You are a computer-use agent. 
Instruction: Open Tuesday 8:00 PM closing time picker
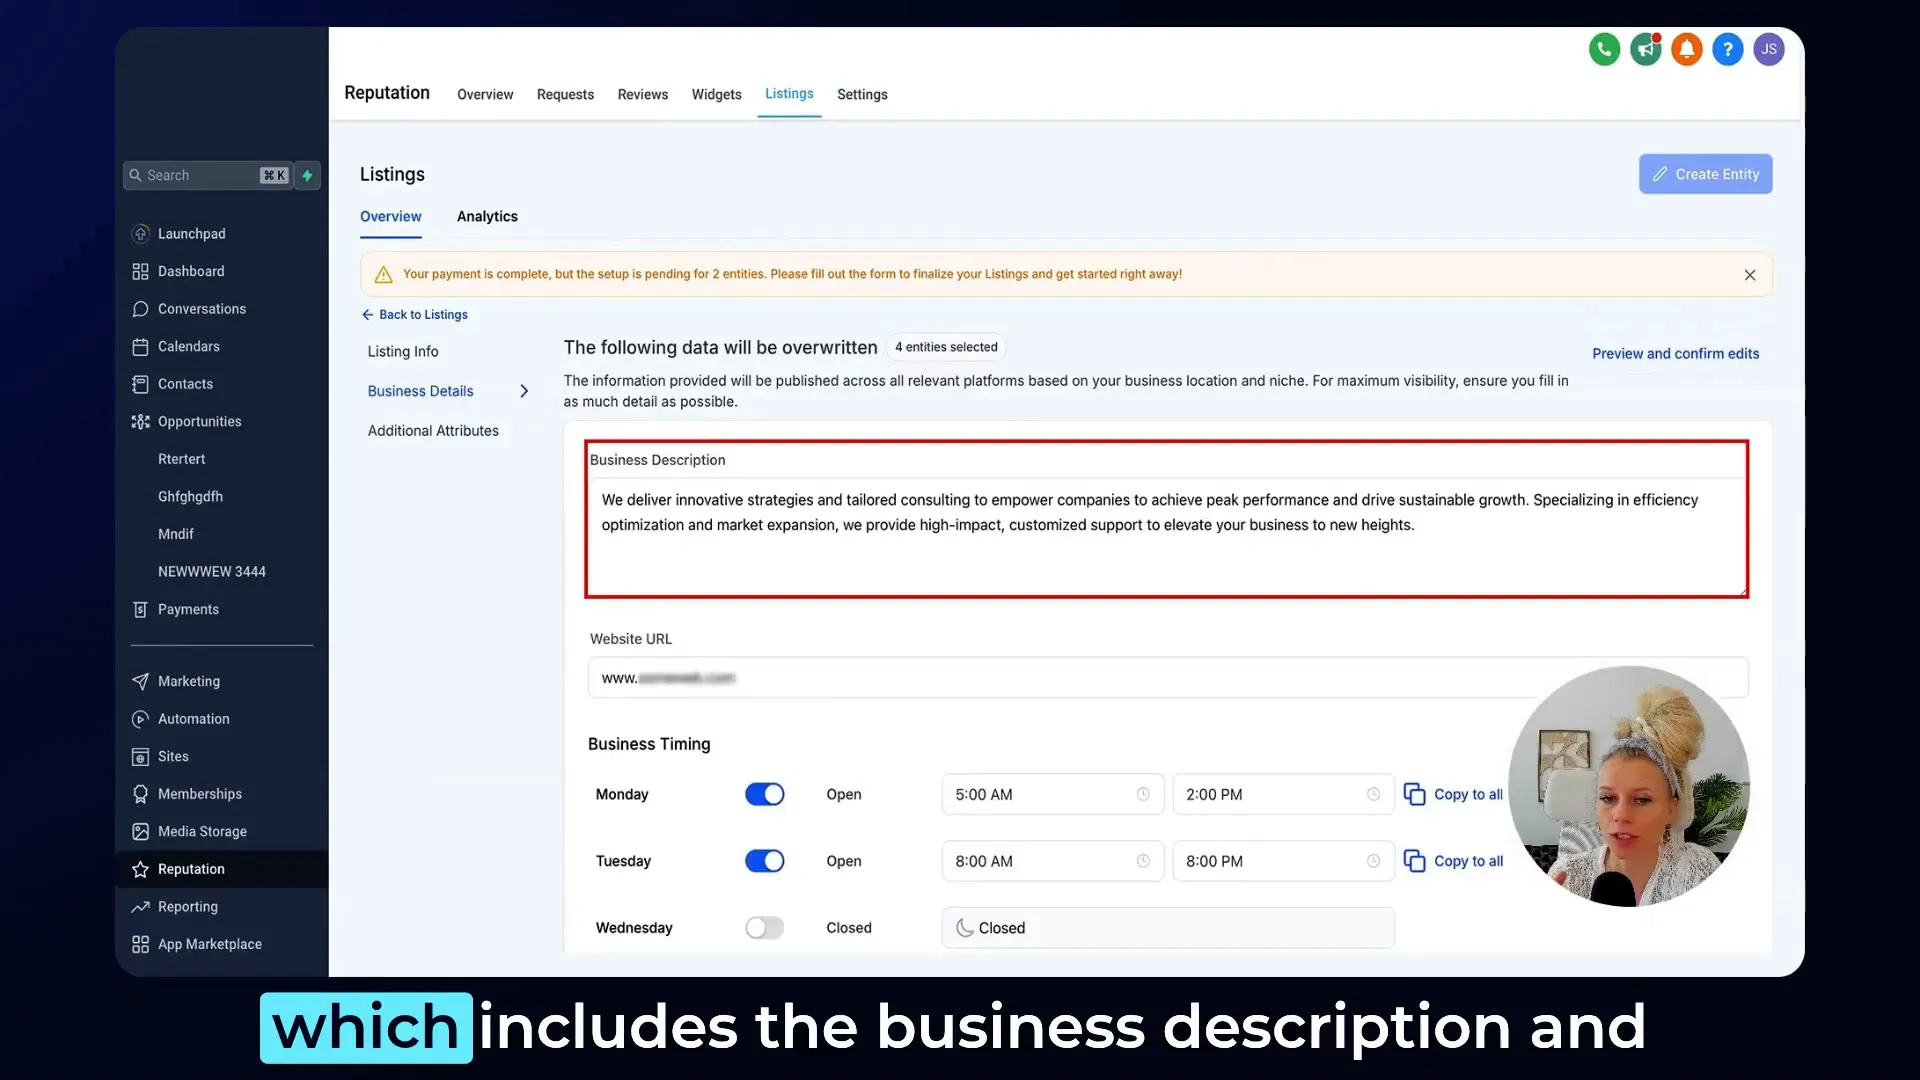click(x=1283, y=861)
